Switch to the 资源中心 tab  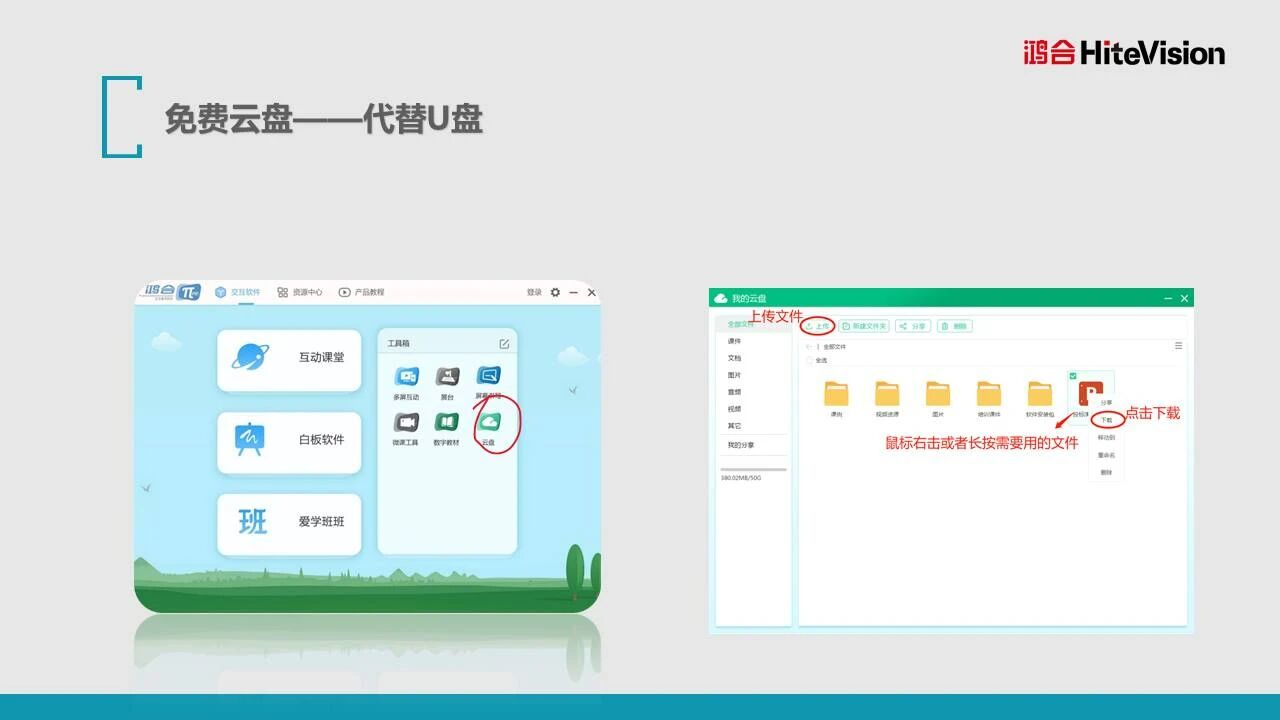point(300,292)
